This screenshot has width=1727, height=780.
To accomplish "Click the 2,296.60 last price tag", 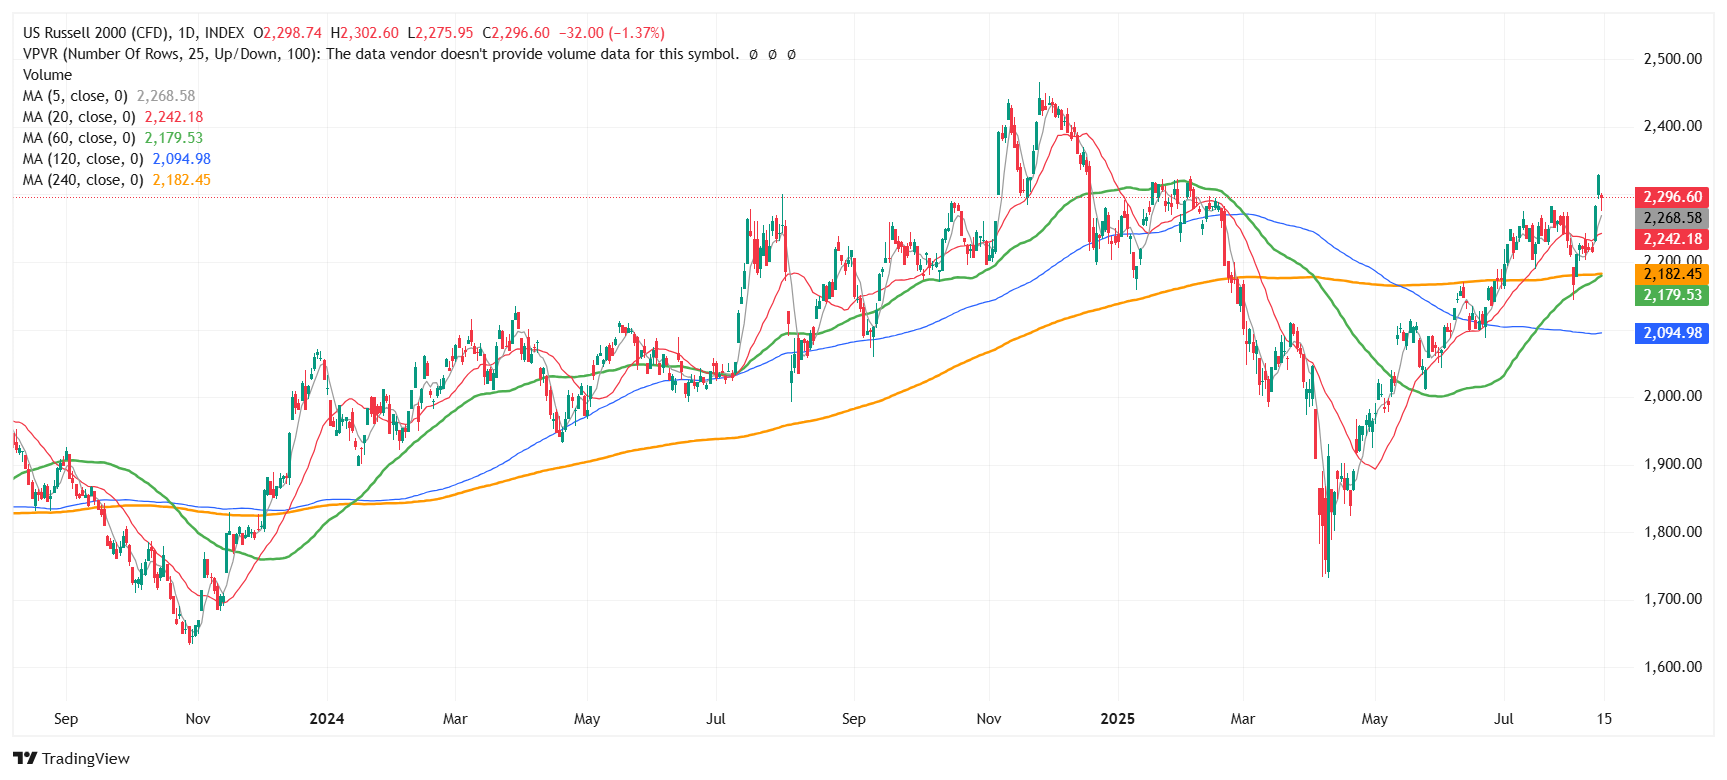I will pos(1671,197).
